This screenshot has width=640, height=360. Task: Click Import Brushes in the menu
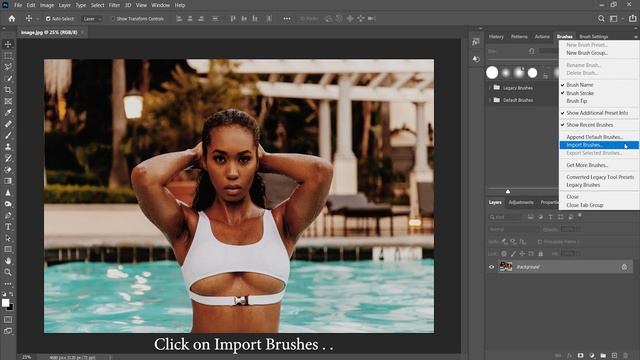pyautogui.click(x=599, y=145)
